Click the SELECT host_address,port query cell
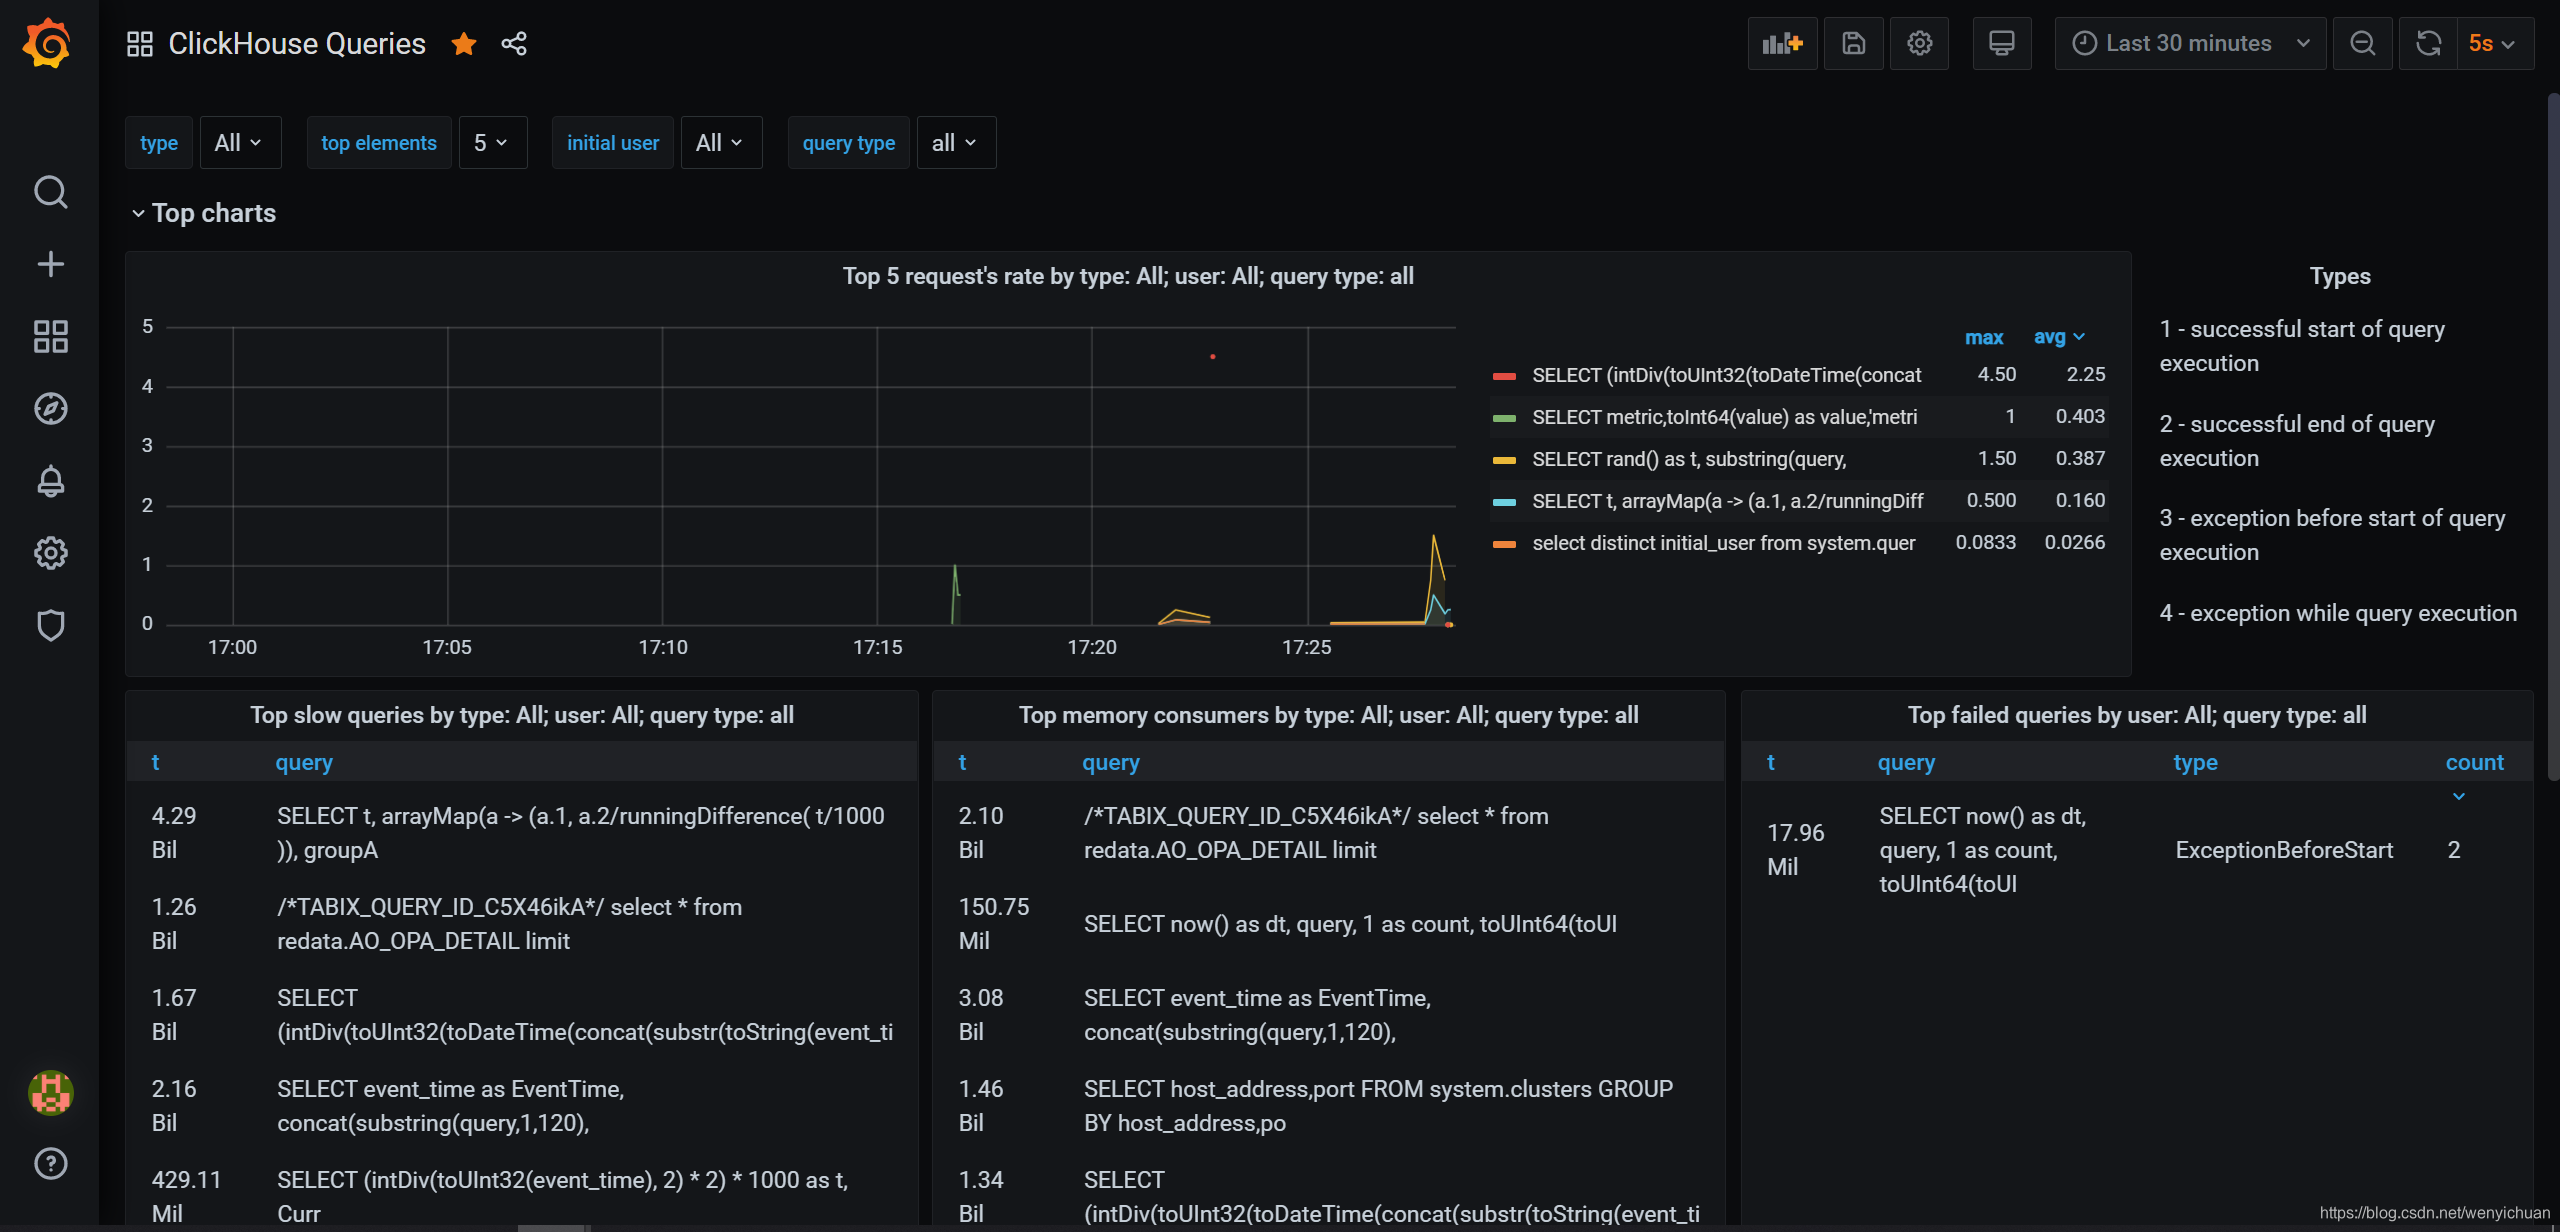This screenshot has width=2560, height=1232. pos(1378,1106)
